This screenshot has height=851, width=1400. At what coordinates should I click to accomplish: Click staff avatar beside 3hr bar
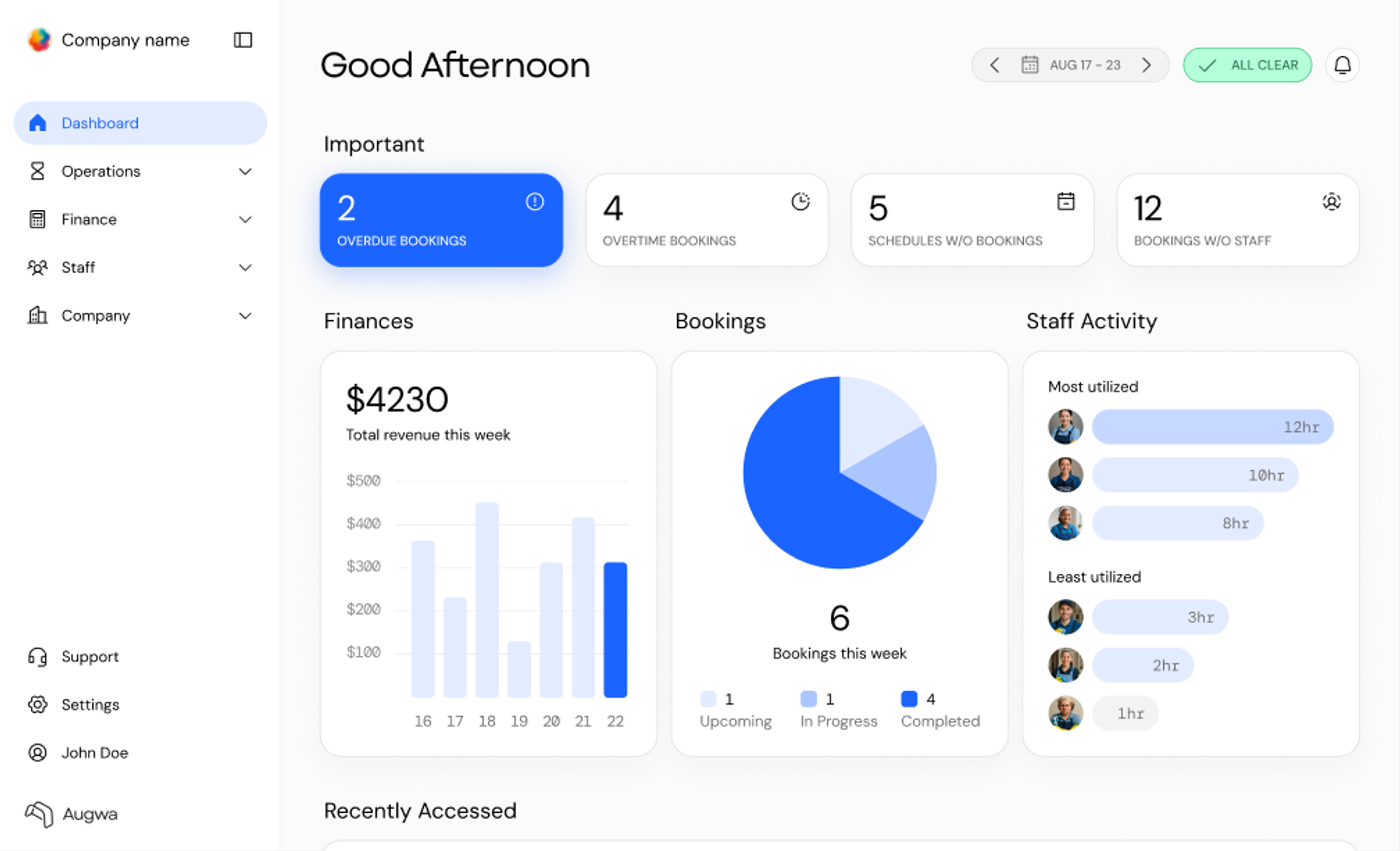tap(1066, 617)
